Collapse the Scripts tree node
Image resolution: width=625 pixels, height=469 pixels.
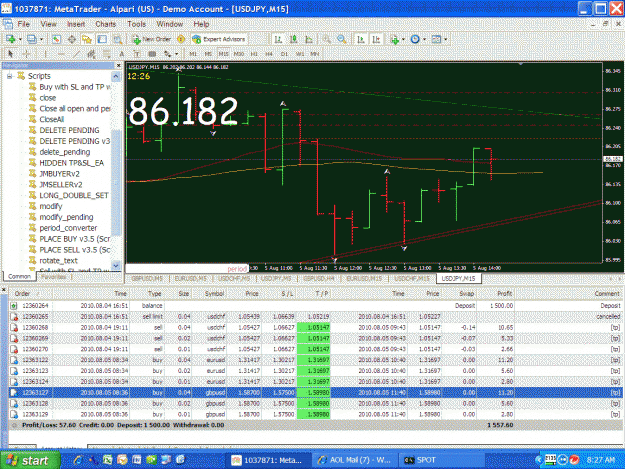click(x=10, y=76)
